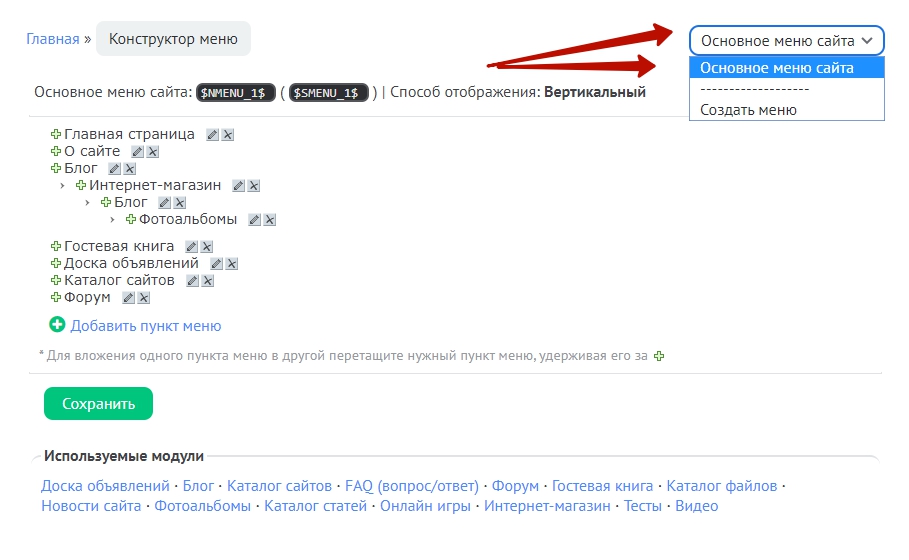The image size is (909, 560).
Task: Select the Гостевая книга tree item
Action: 119,246
